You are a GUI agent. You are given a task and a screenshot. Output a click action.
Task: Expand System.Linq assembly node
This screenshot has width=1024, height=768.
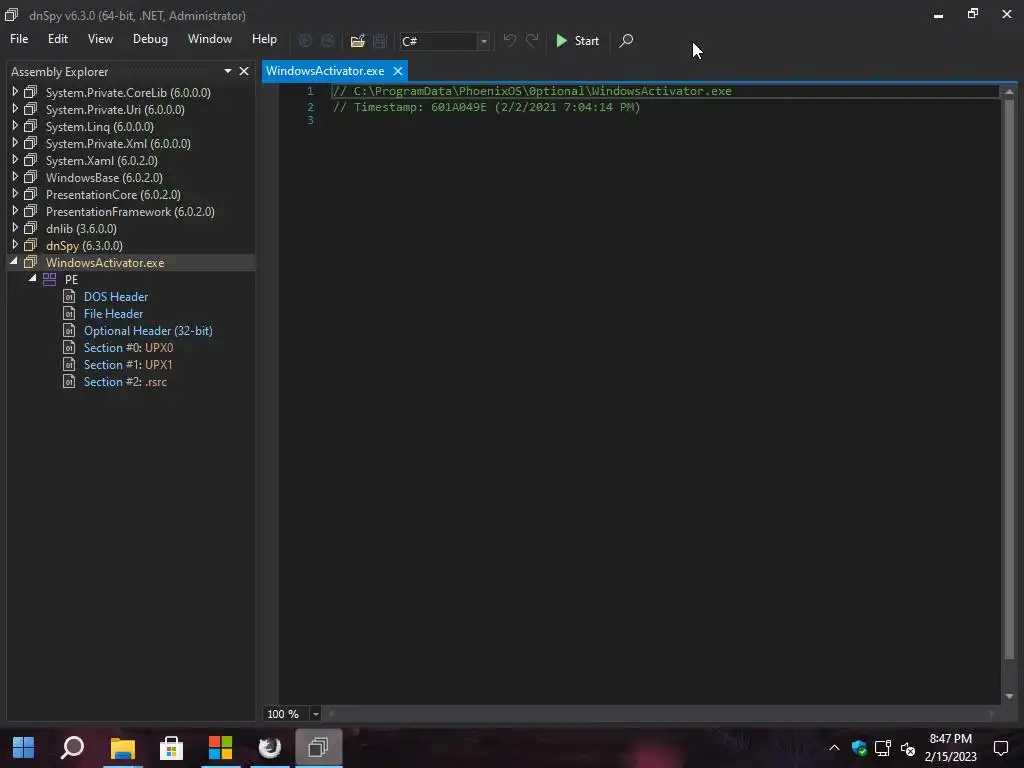coord(15,126)
